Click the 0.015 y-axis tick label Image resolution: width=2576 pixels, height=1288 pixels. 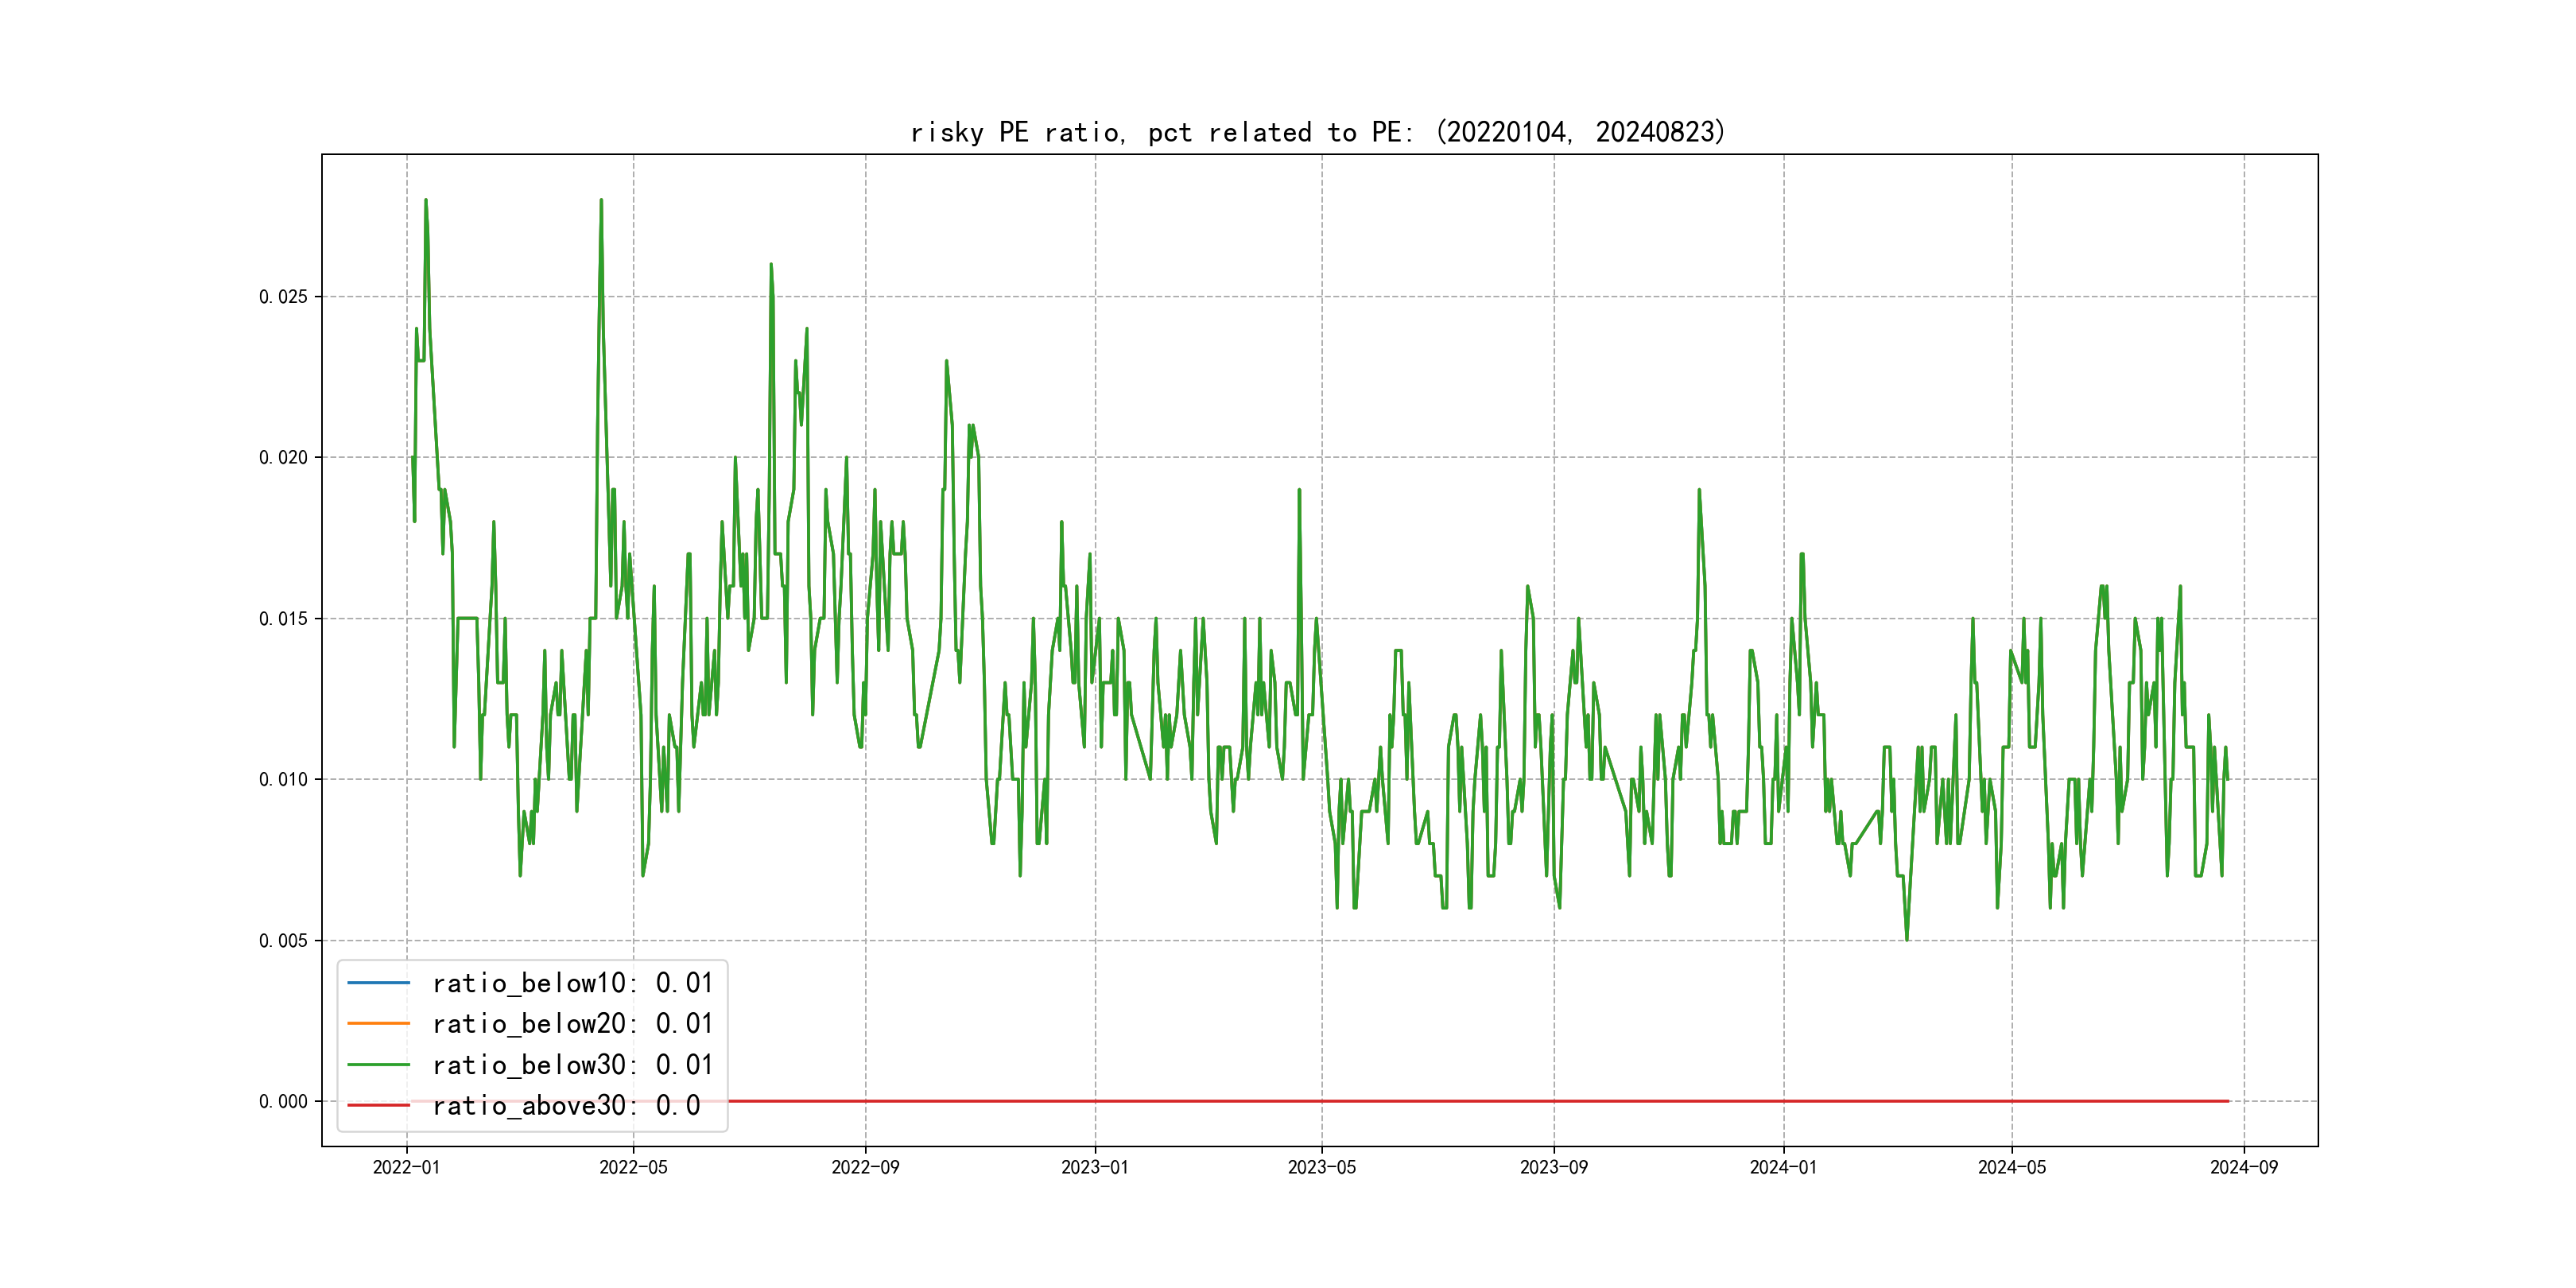[x=283, y=619]
